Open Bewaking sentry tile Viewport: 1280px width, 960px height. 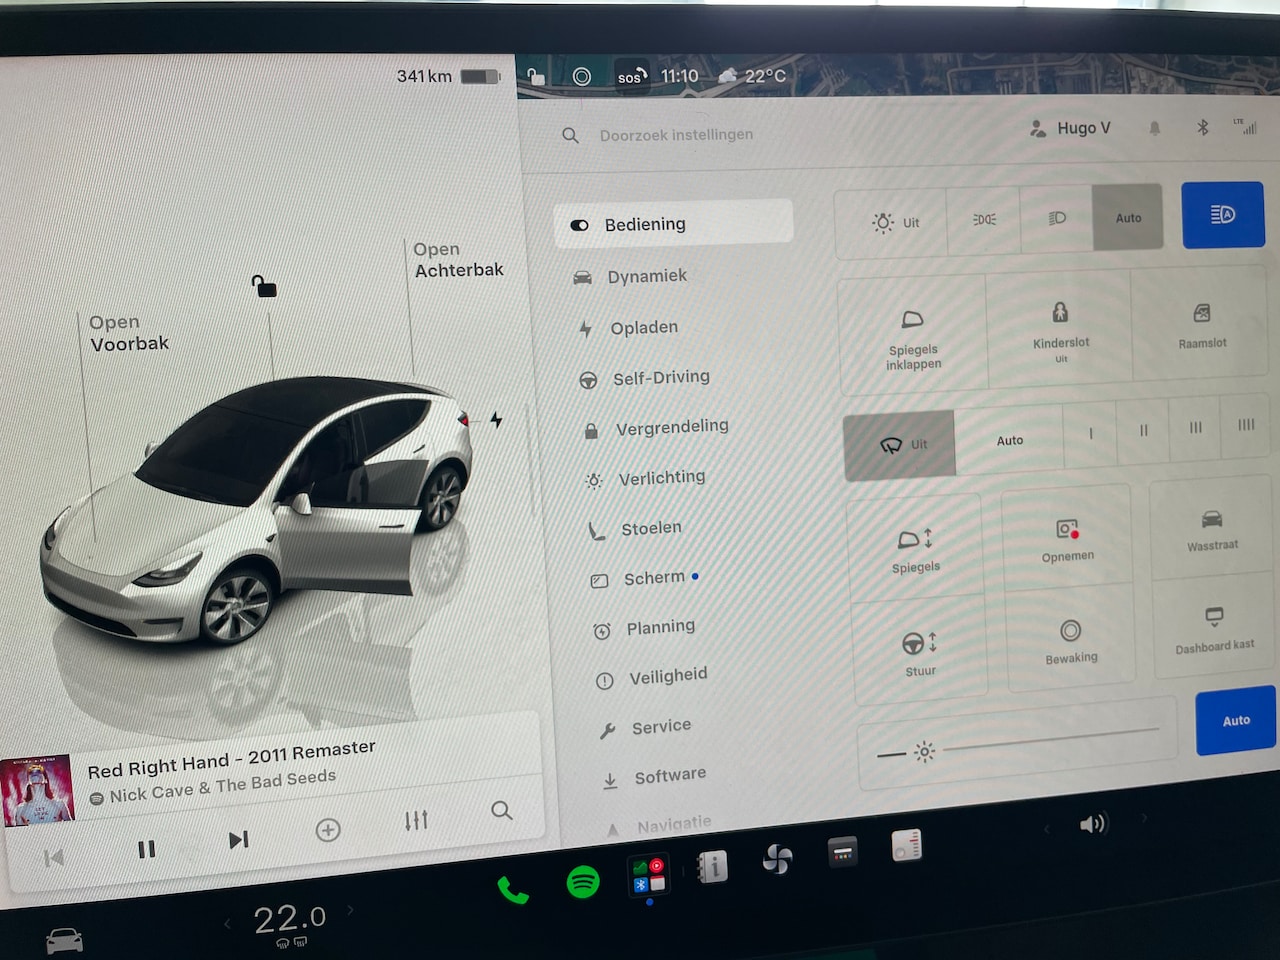(x=1071, y=640)
